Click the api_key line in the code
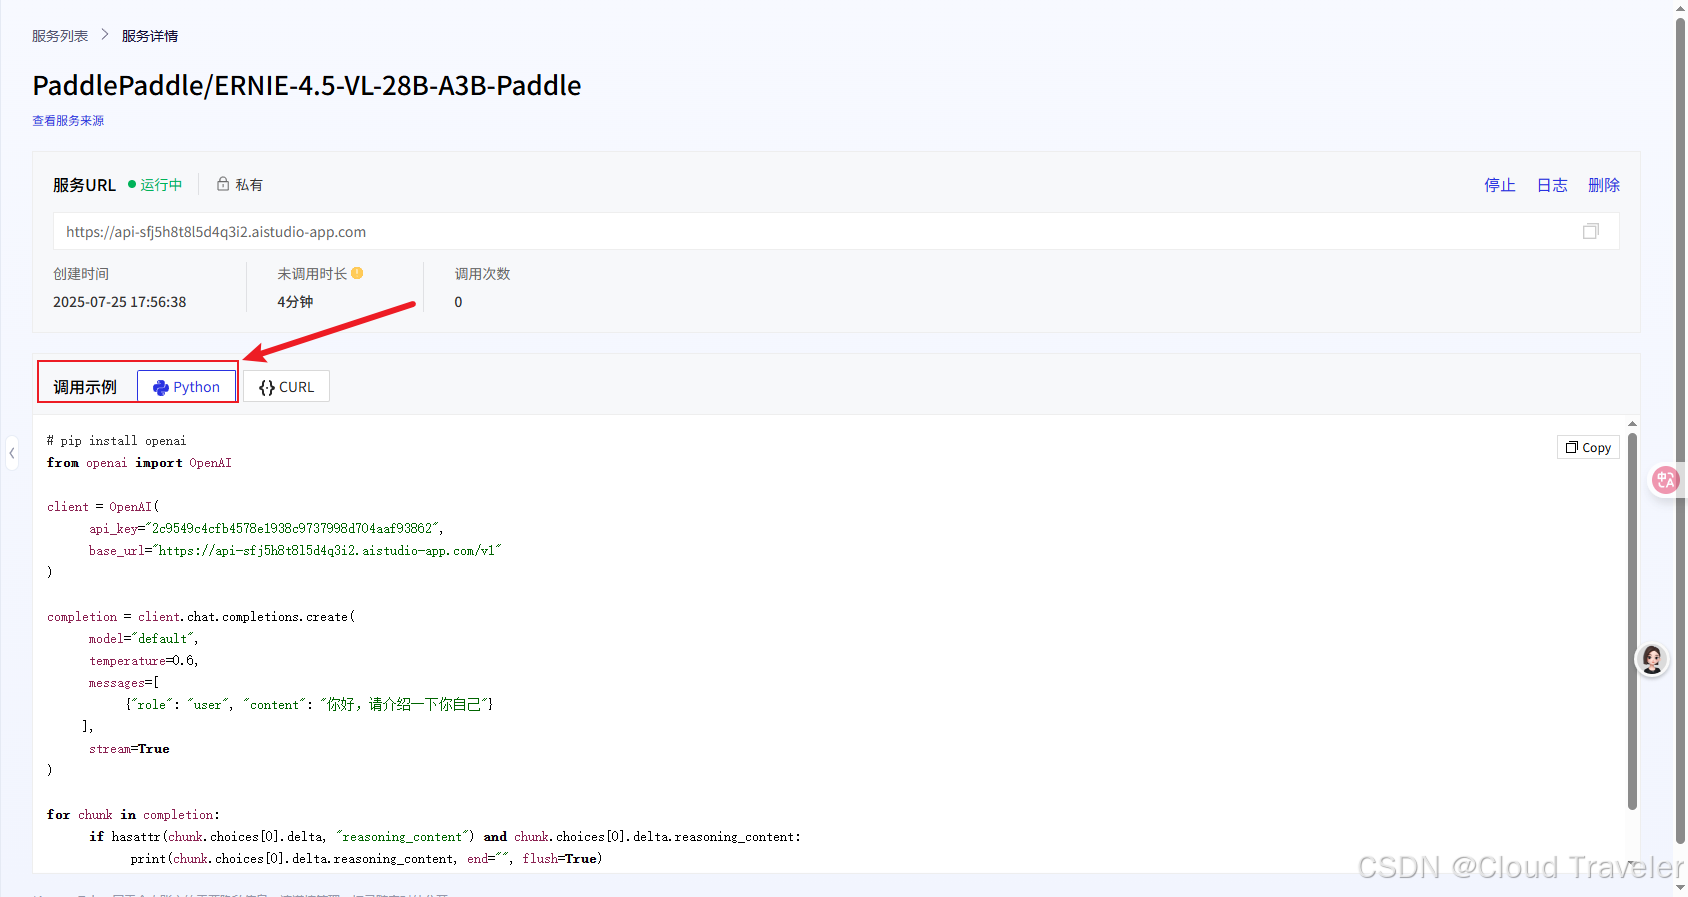This screenshot has height=897, width=1688. 266,529
